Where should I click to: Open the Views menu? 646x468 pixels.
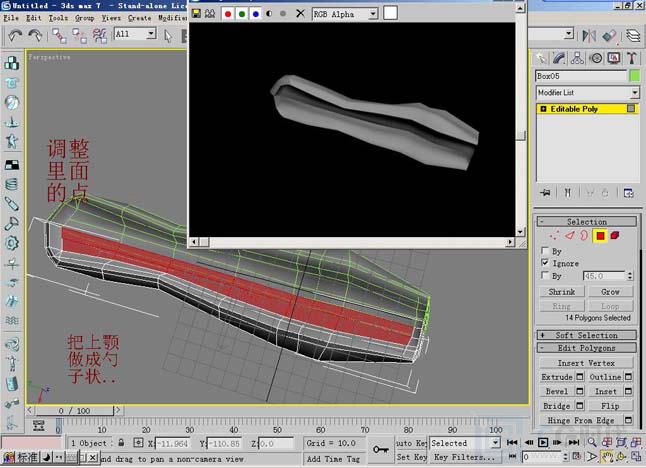click(x=111, y=18)
